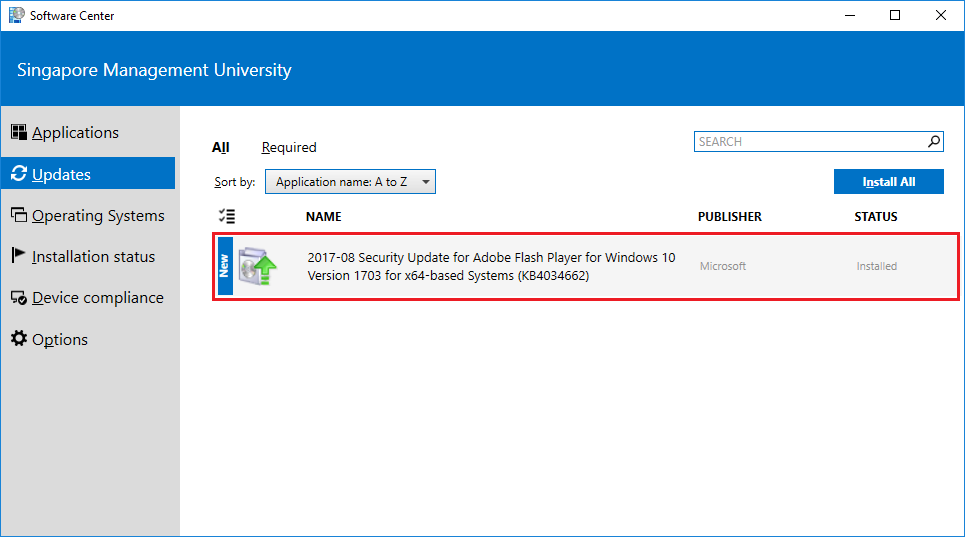Switch to the All filter tab
The width and height of the screenshot is (965, 537).
(220, 148)
